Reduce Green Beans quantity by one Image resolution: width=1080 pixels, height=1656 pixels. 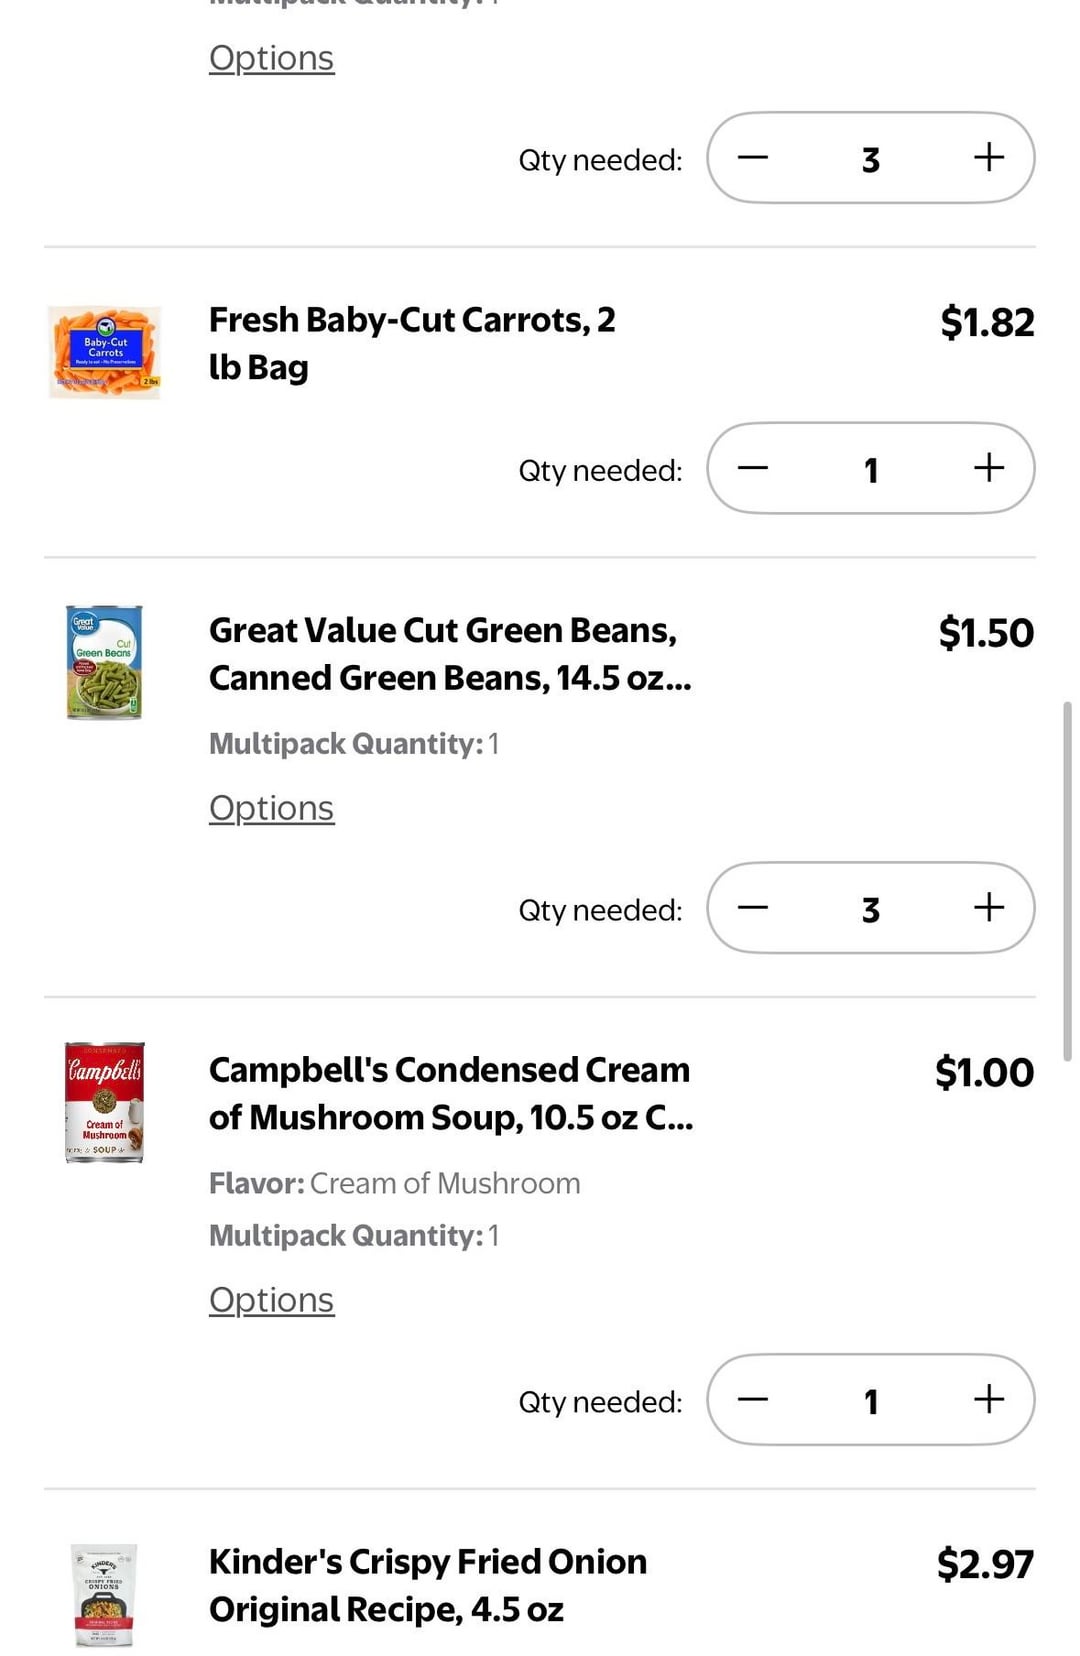[753, 908]
